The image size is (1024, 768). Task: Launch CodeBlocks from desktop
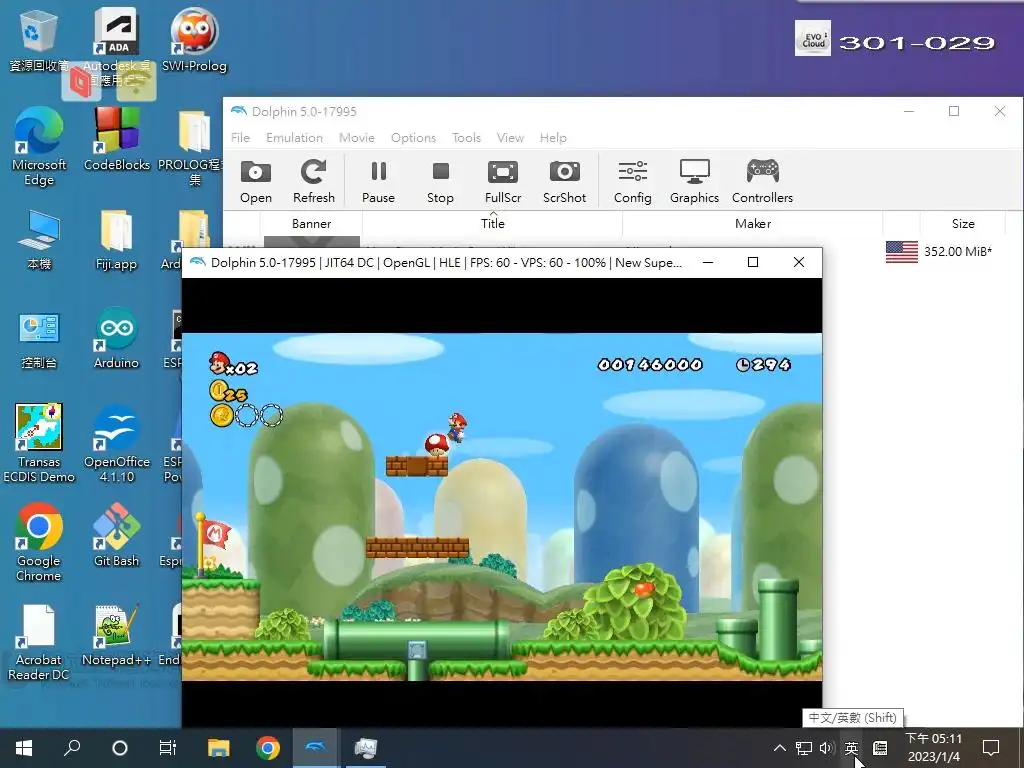[x=117, y=139]
